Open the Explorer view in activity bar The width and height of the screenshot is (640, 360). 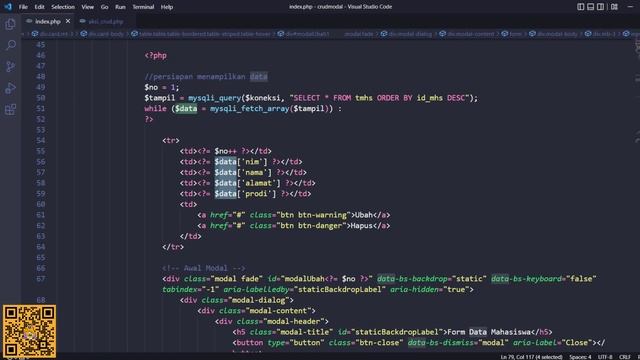tap(11, 24)
